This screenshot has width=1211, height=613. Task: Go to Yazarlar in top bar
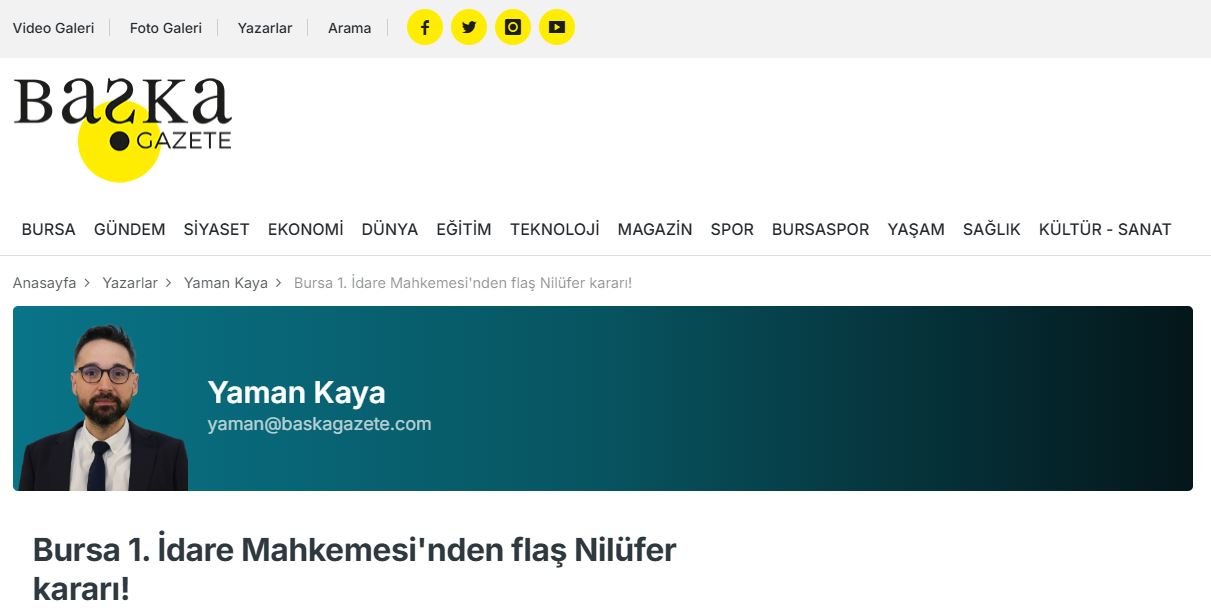click(x=265, y=28)
